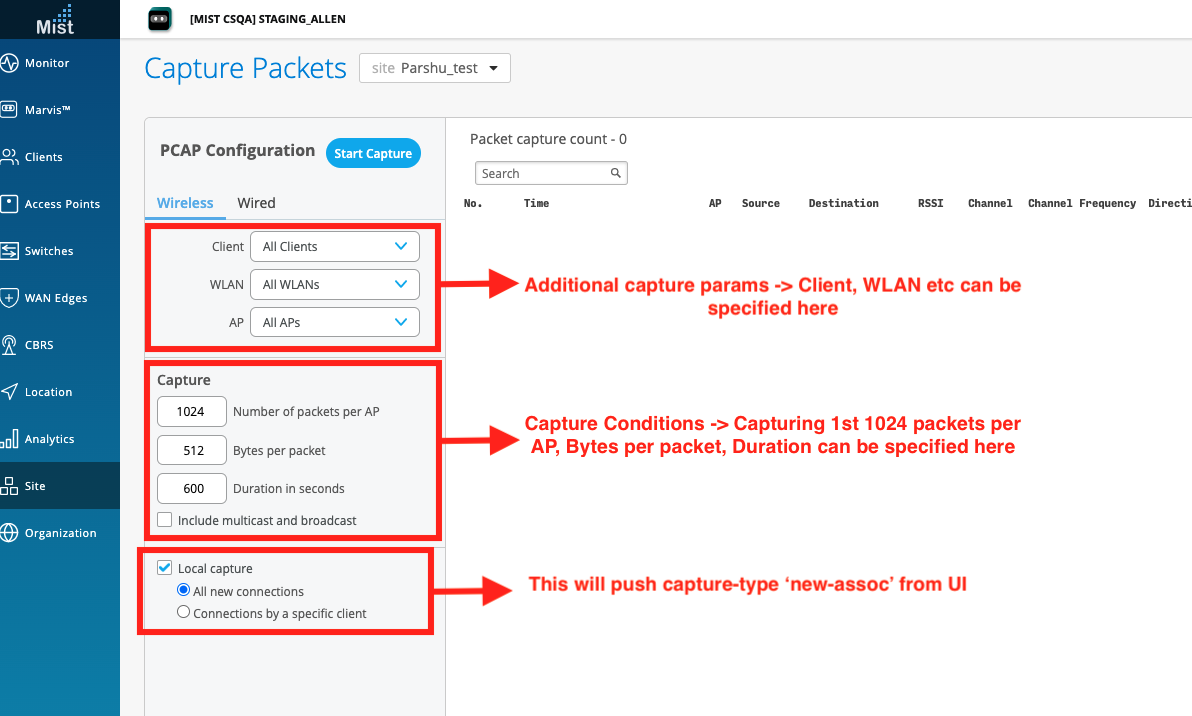Switch to the Wired tab
Screen dimensions: 1192x716
pyautogui.click(x=256, y=203)
